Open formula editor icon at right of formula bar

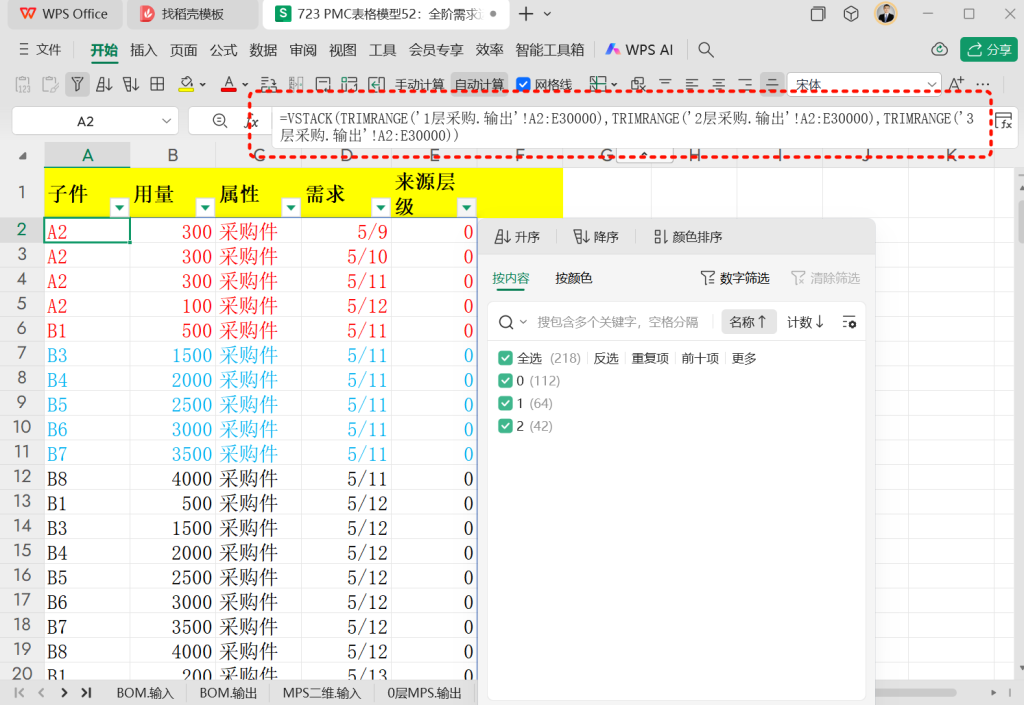pyautogui.click(x=1004, y=121)
